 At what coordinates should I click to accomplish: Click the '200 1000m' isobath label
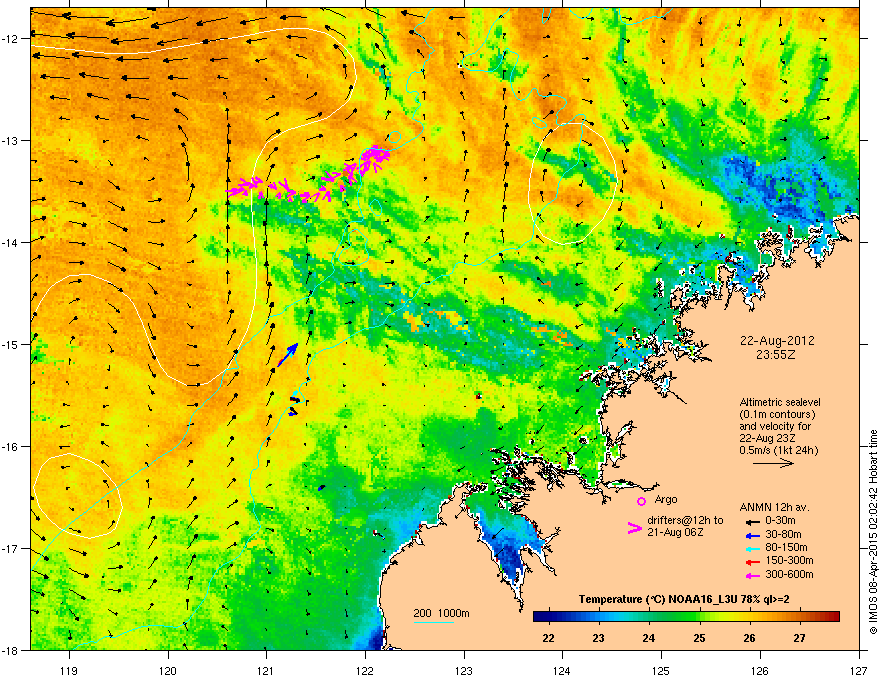tap(441, 613)
